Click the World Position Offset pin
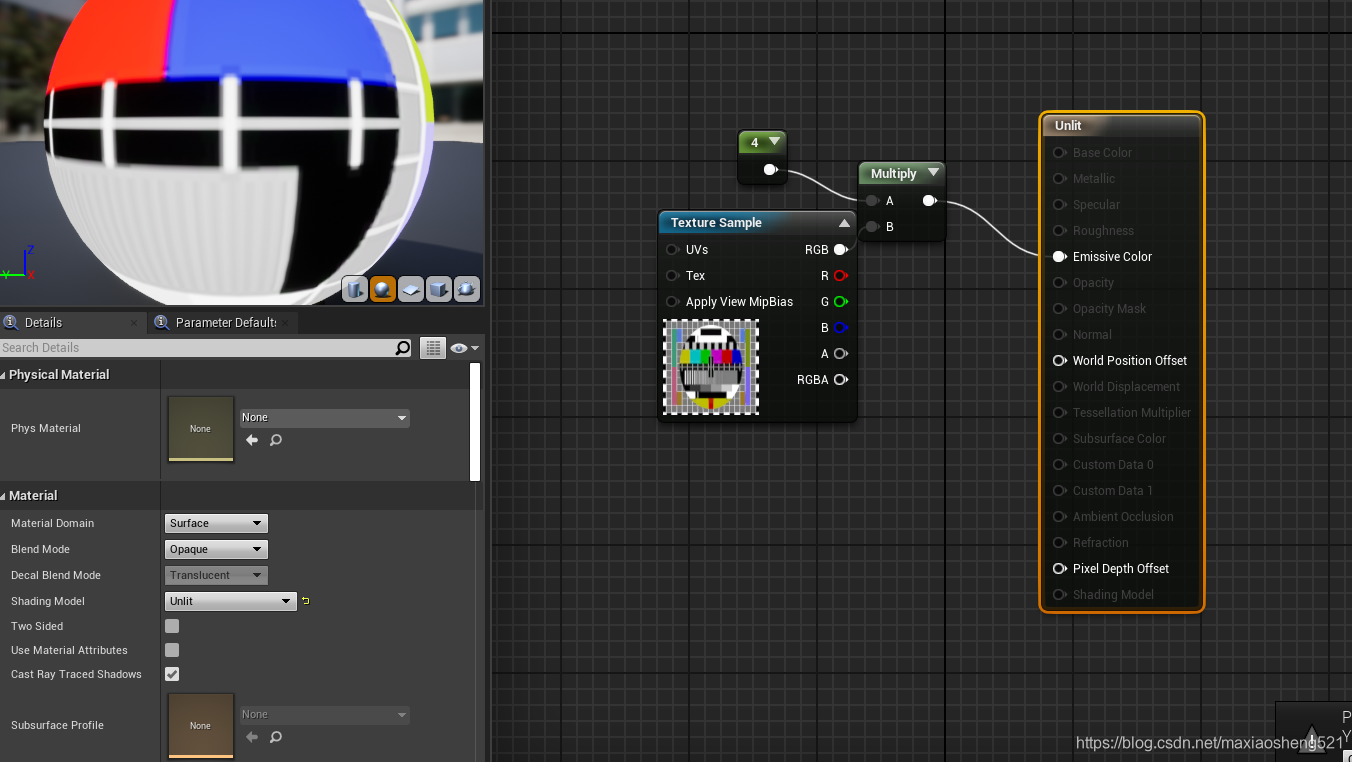The image size is (1352, 762). (x=1059, y=361)
